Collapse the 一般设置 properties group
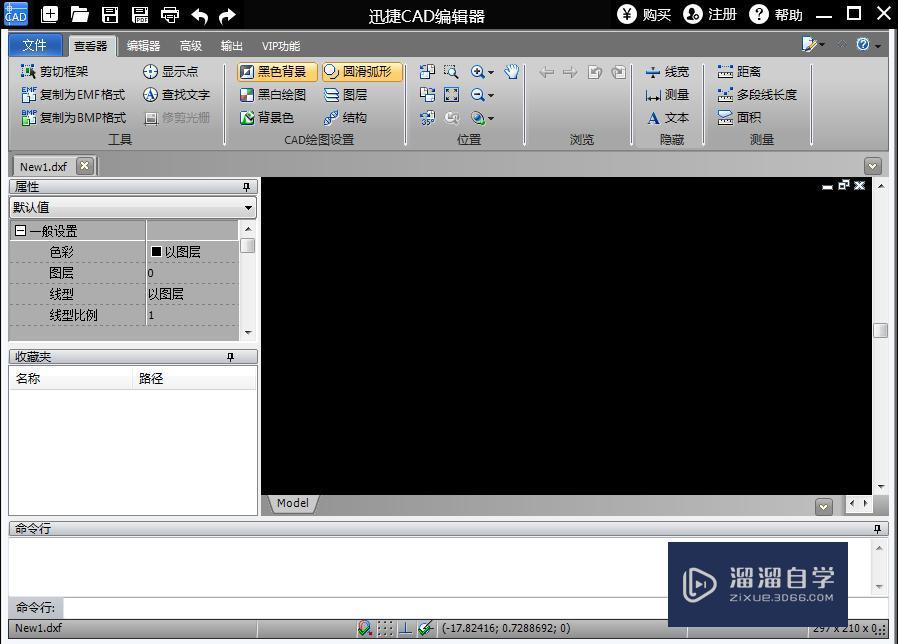This screenshot has height=644, width=898. [20, 230]
